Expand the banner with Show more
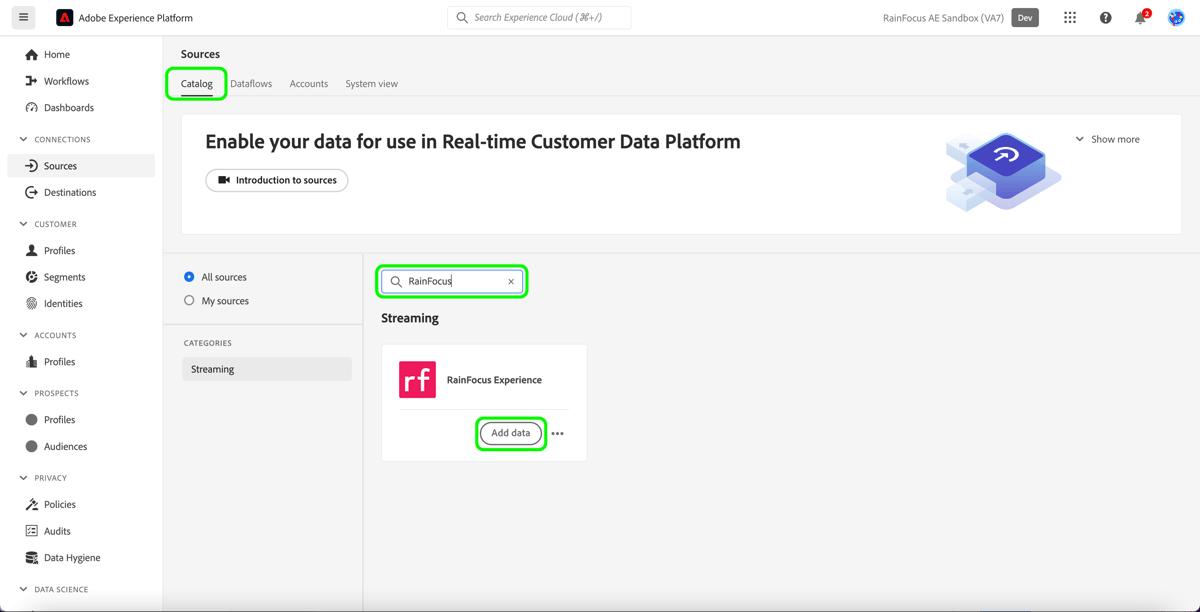The image size is (1200, 612). tap(1108, 139)
